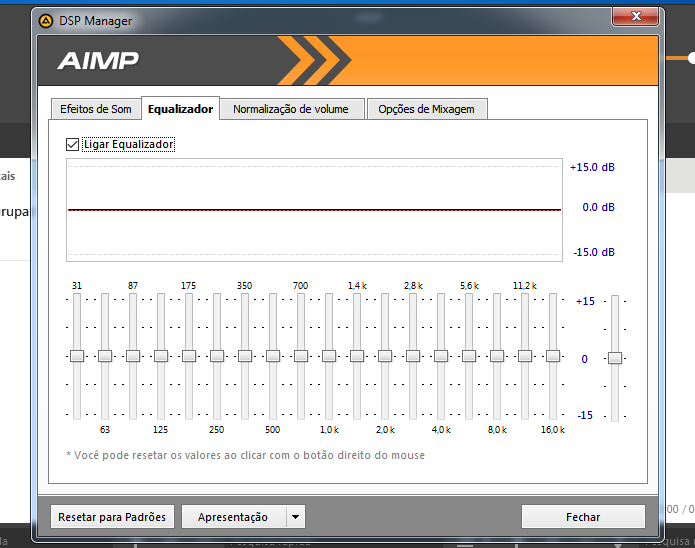
Task: Click the 31 Hz band slider handle
Action: [x=77, y=356]
